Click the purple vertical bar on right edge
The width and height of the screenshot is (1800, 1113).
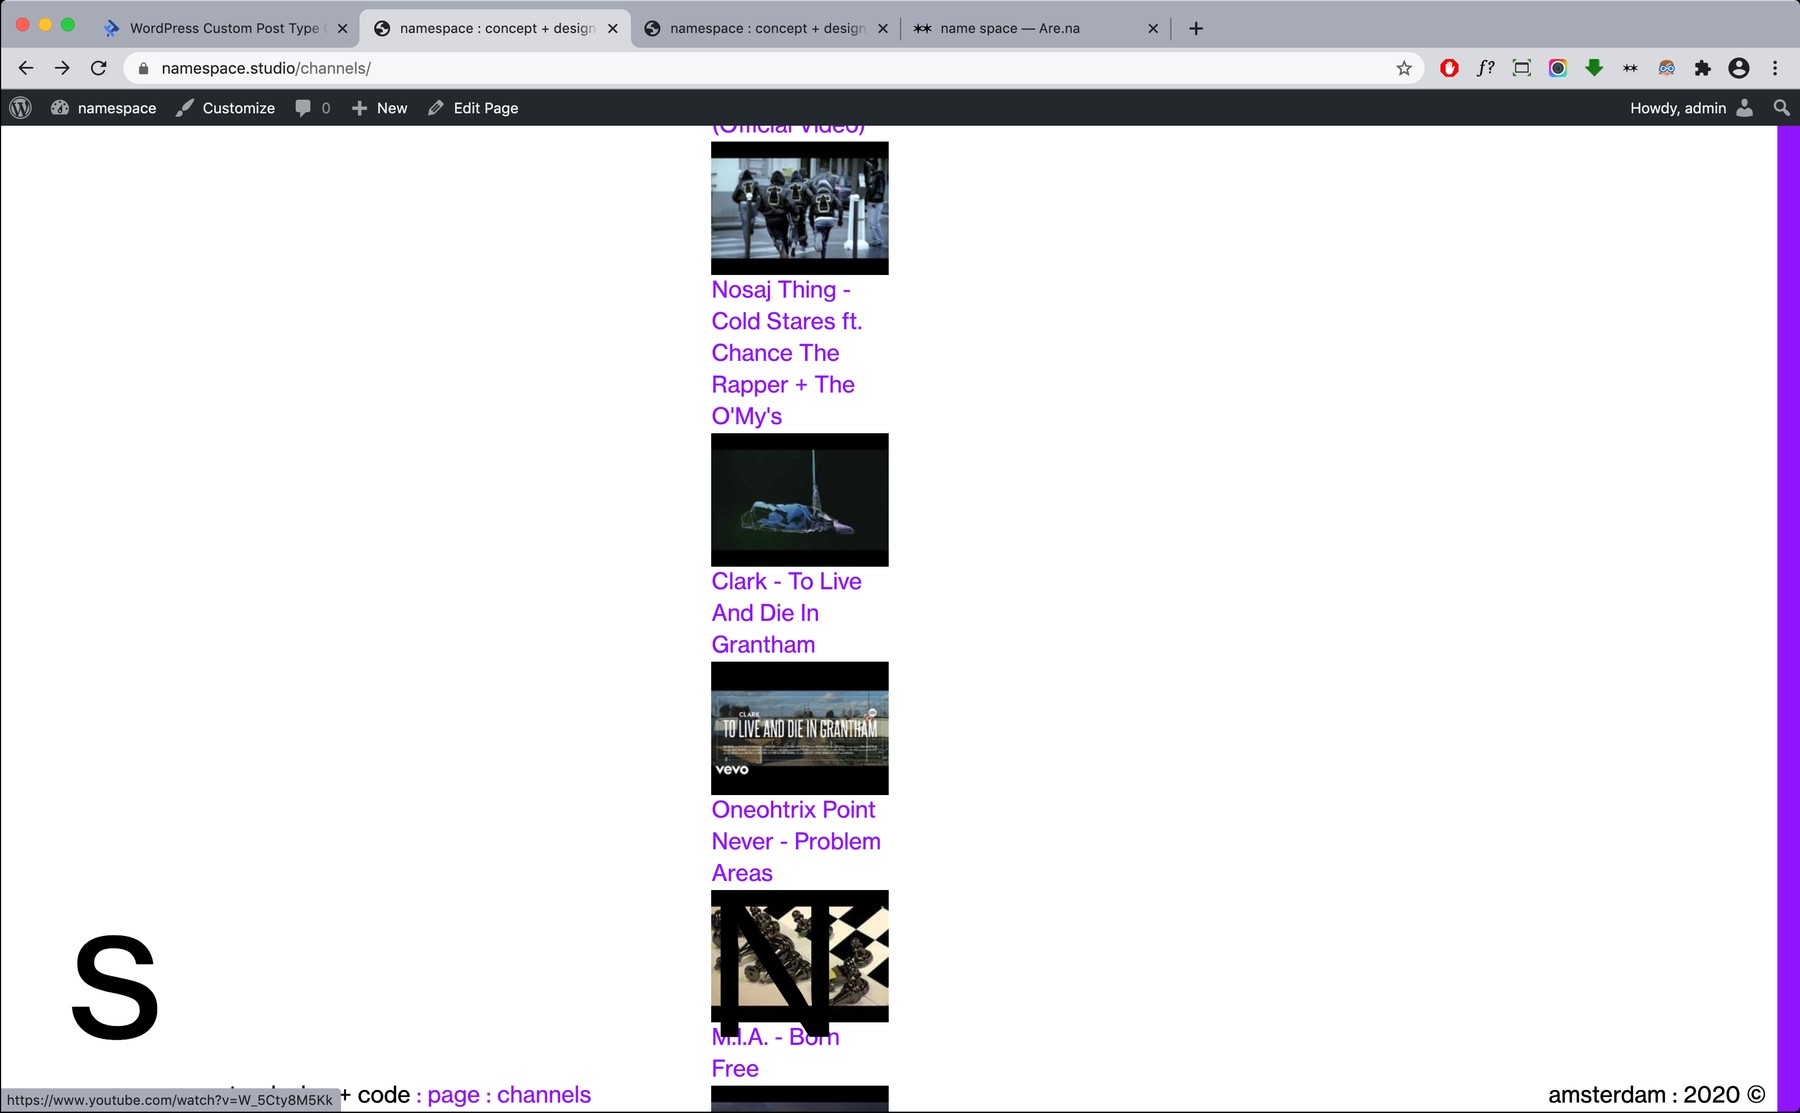point(1788,618)
